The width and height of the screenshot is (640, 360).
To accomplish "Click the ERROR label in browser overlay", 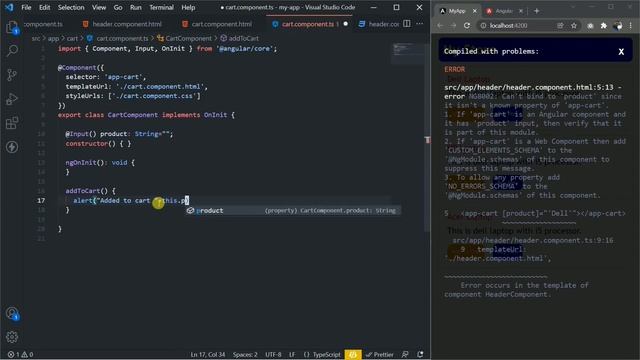I will pyautogui.click(x=454, y=69).
